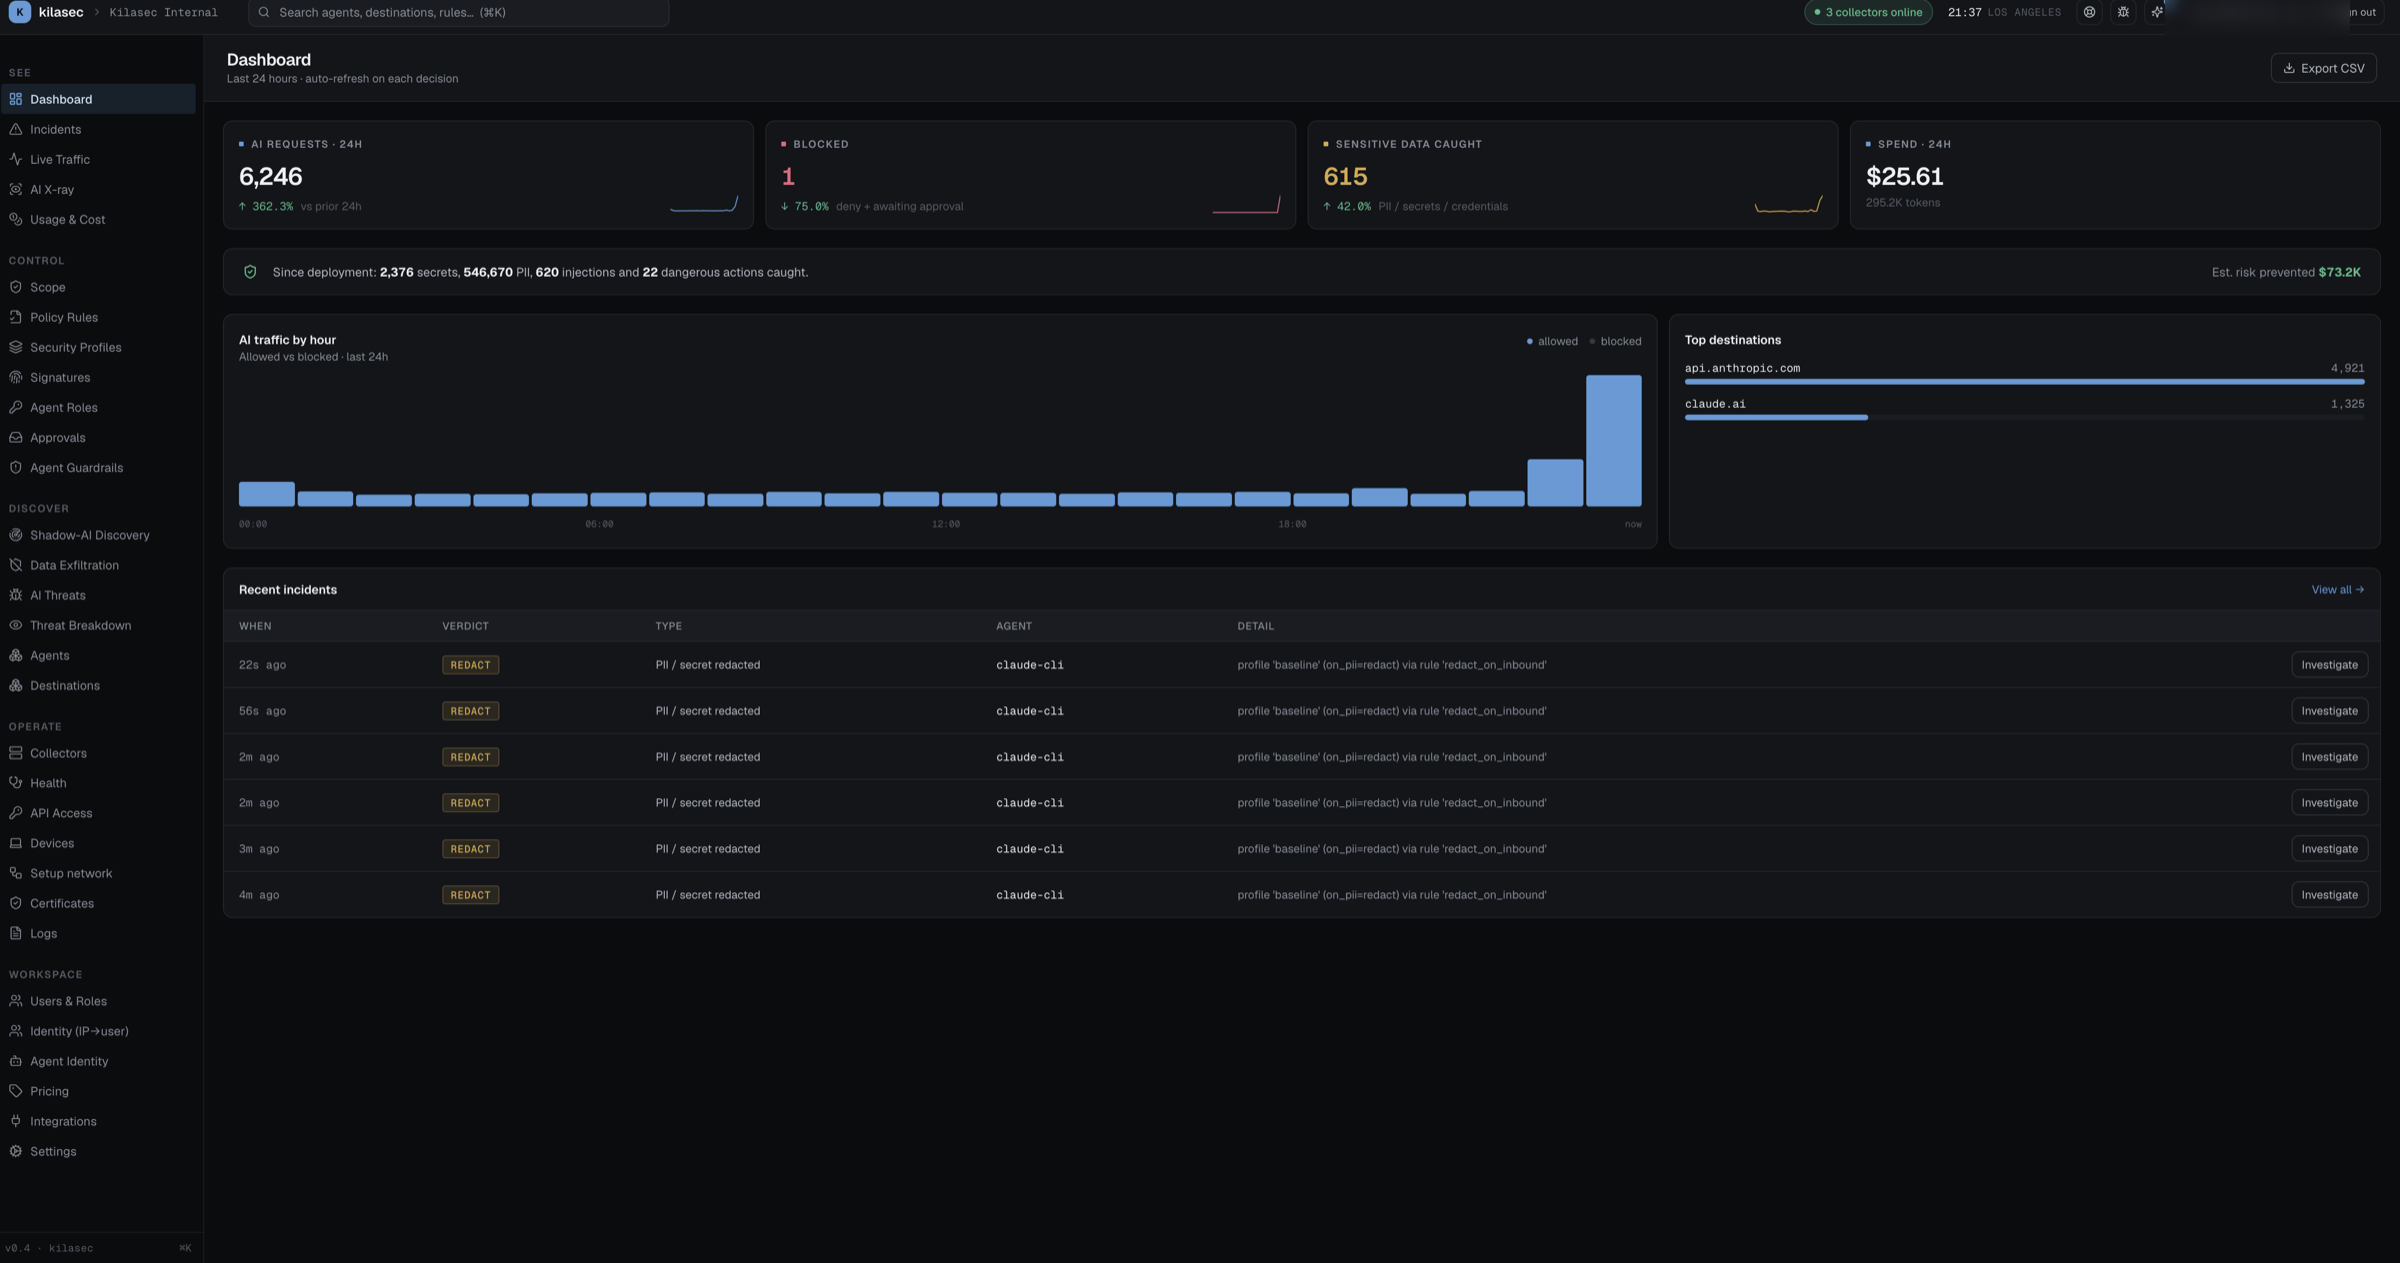Click the Scope shield icon

tap(16, 287)
